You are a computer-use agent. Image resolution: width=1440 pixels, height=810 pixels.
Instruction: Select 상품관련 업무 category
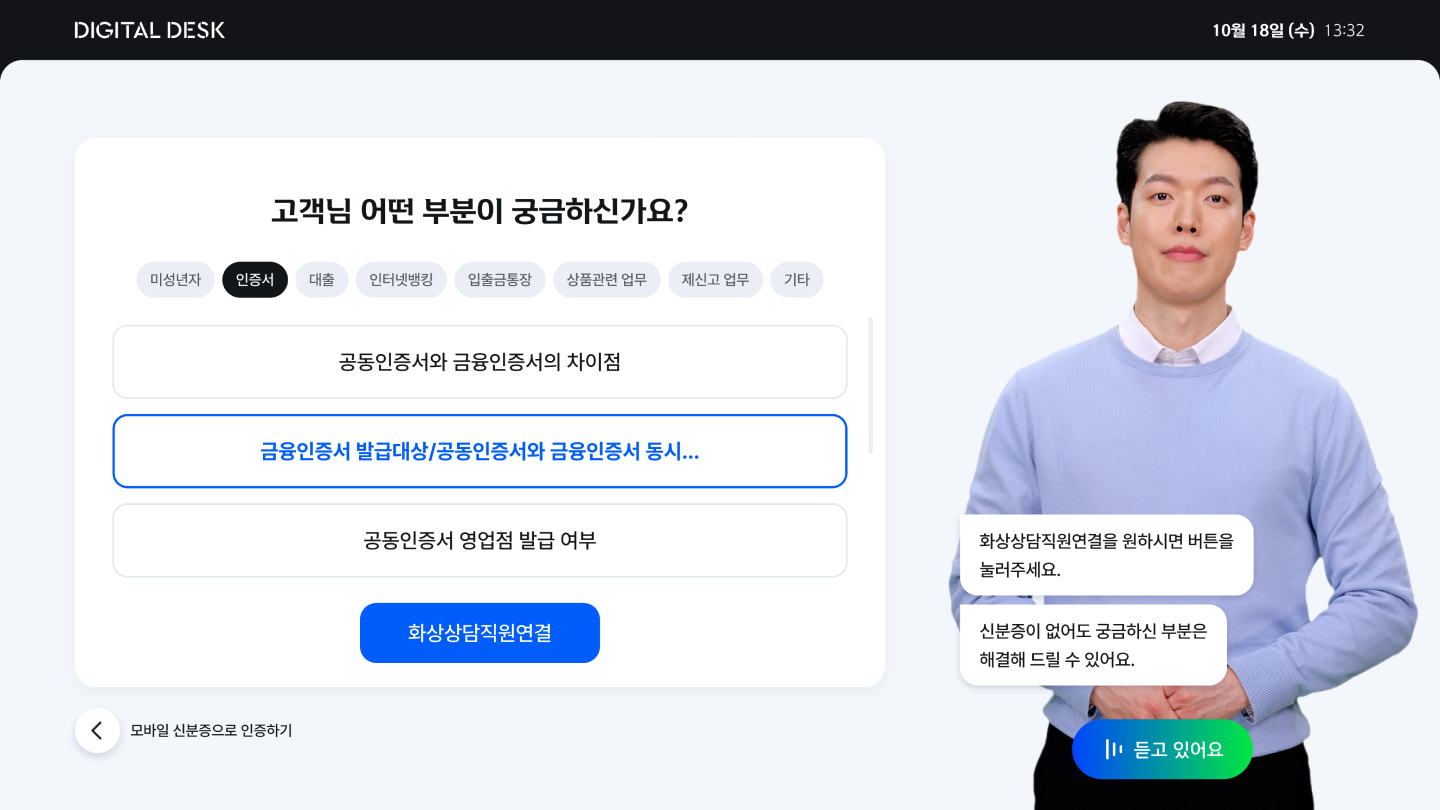607,280
